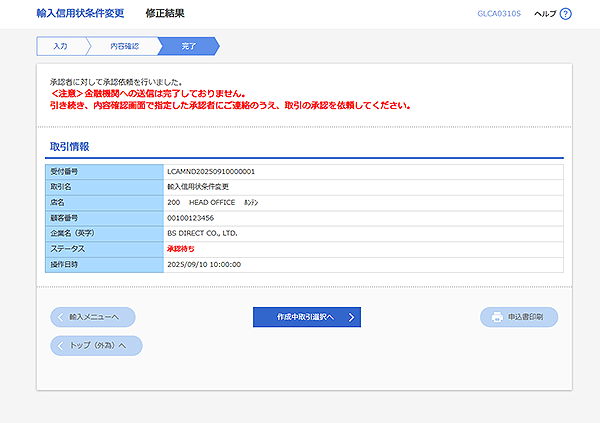This screenshot has width=600, height=423.
Task: Click the screen ID GLCA03105
Action: click(499, 14)
